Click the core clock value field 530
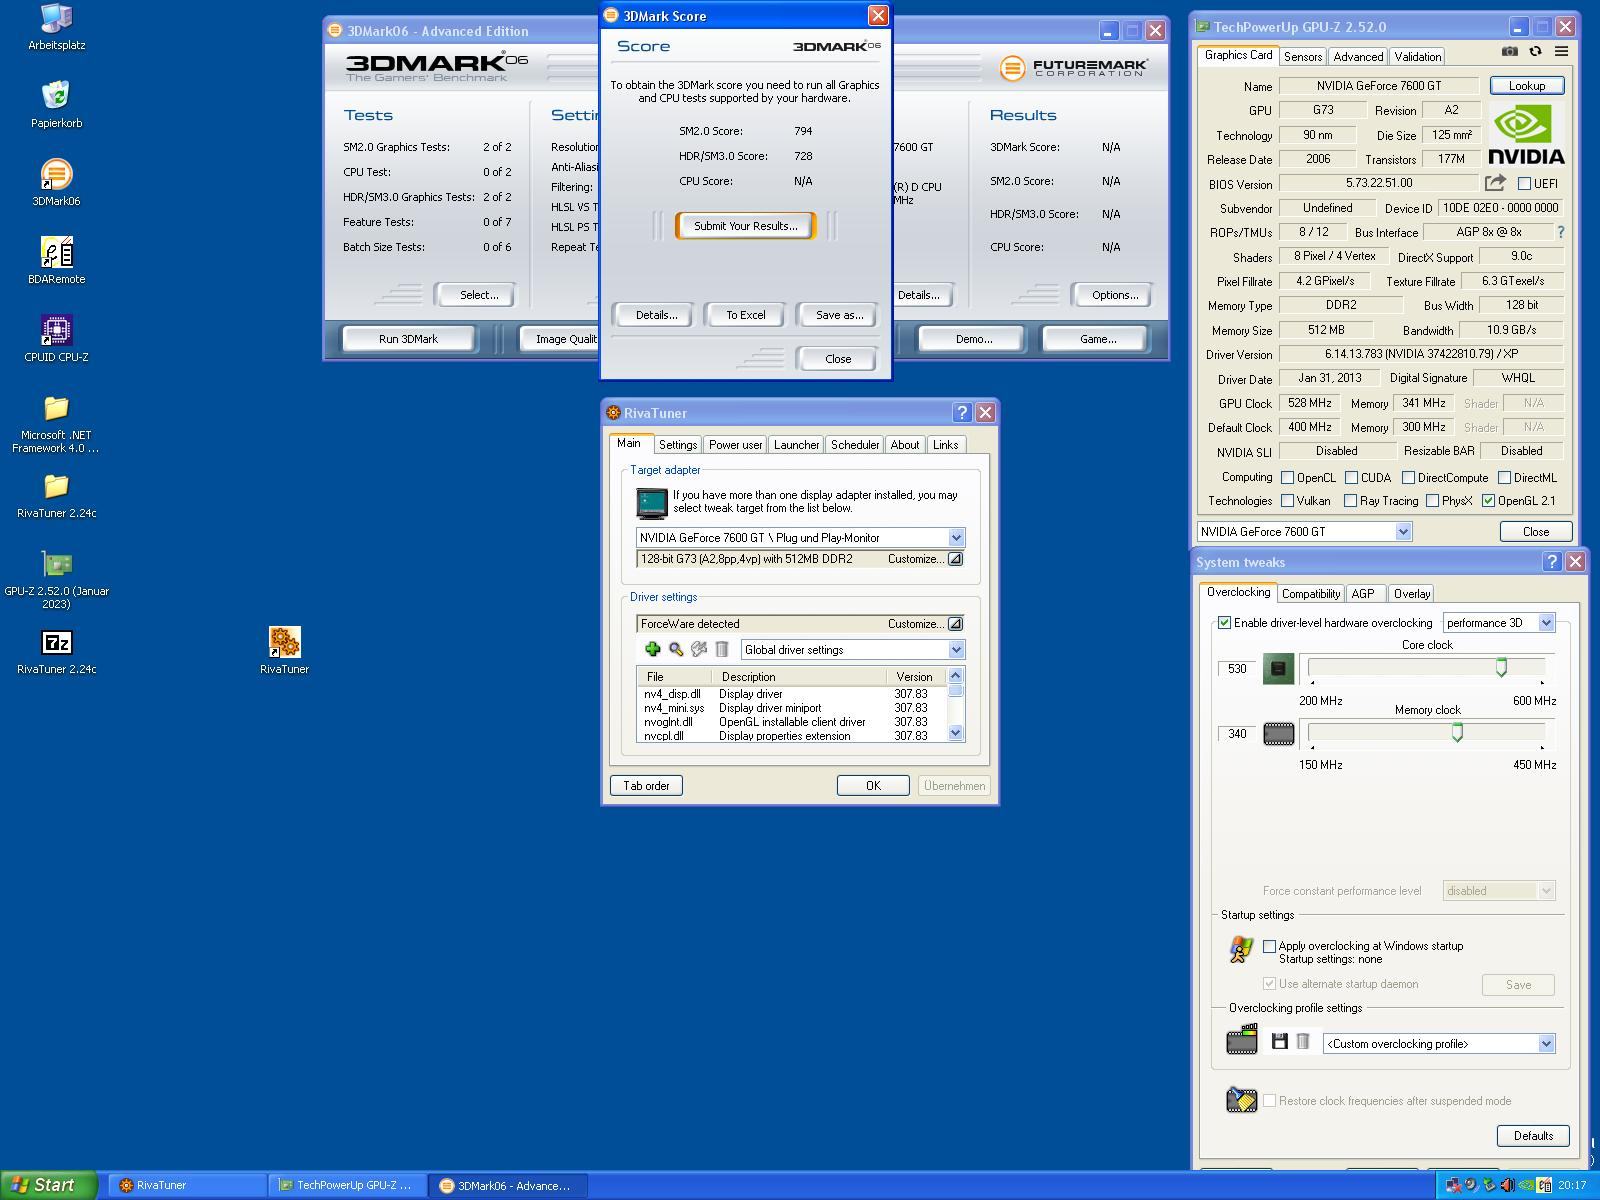1600x1200 pixels. coord(1237,669)
